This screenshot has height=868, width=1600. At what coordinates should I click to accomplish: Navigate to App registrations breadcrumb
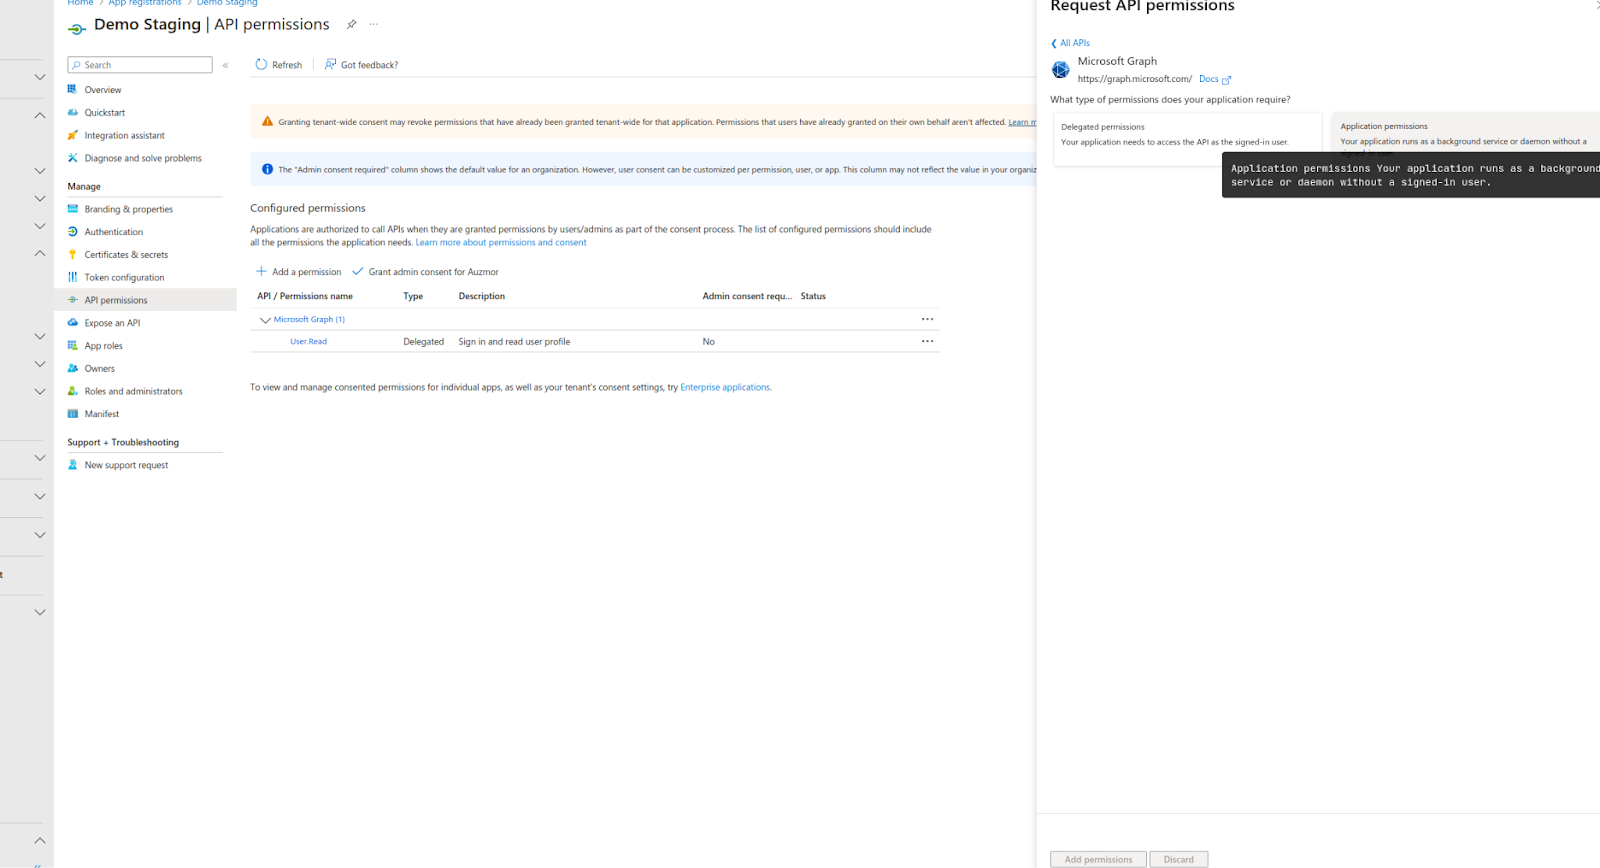[x=145, y=3]
